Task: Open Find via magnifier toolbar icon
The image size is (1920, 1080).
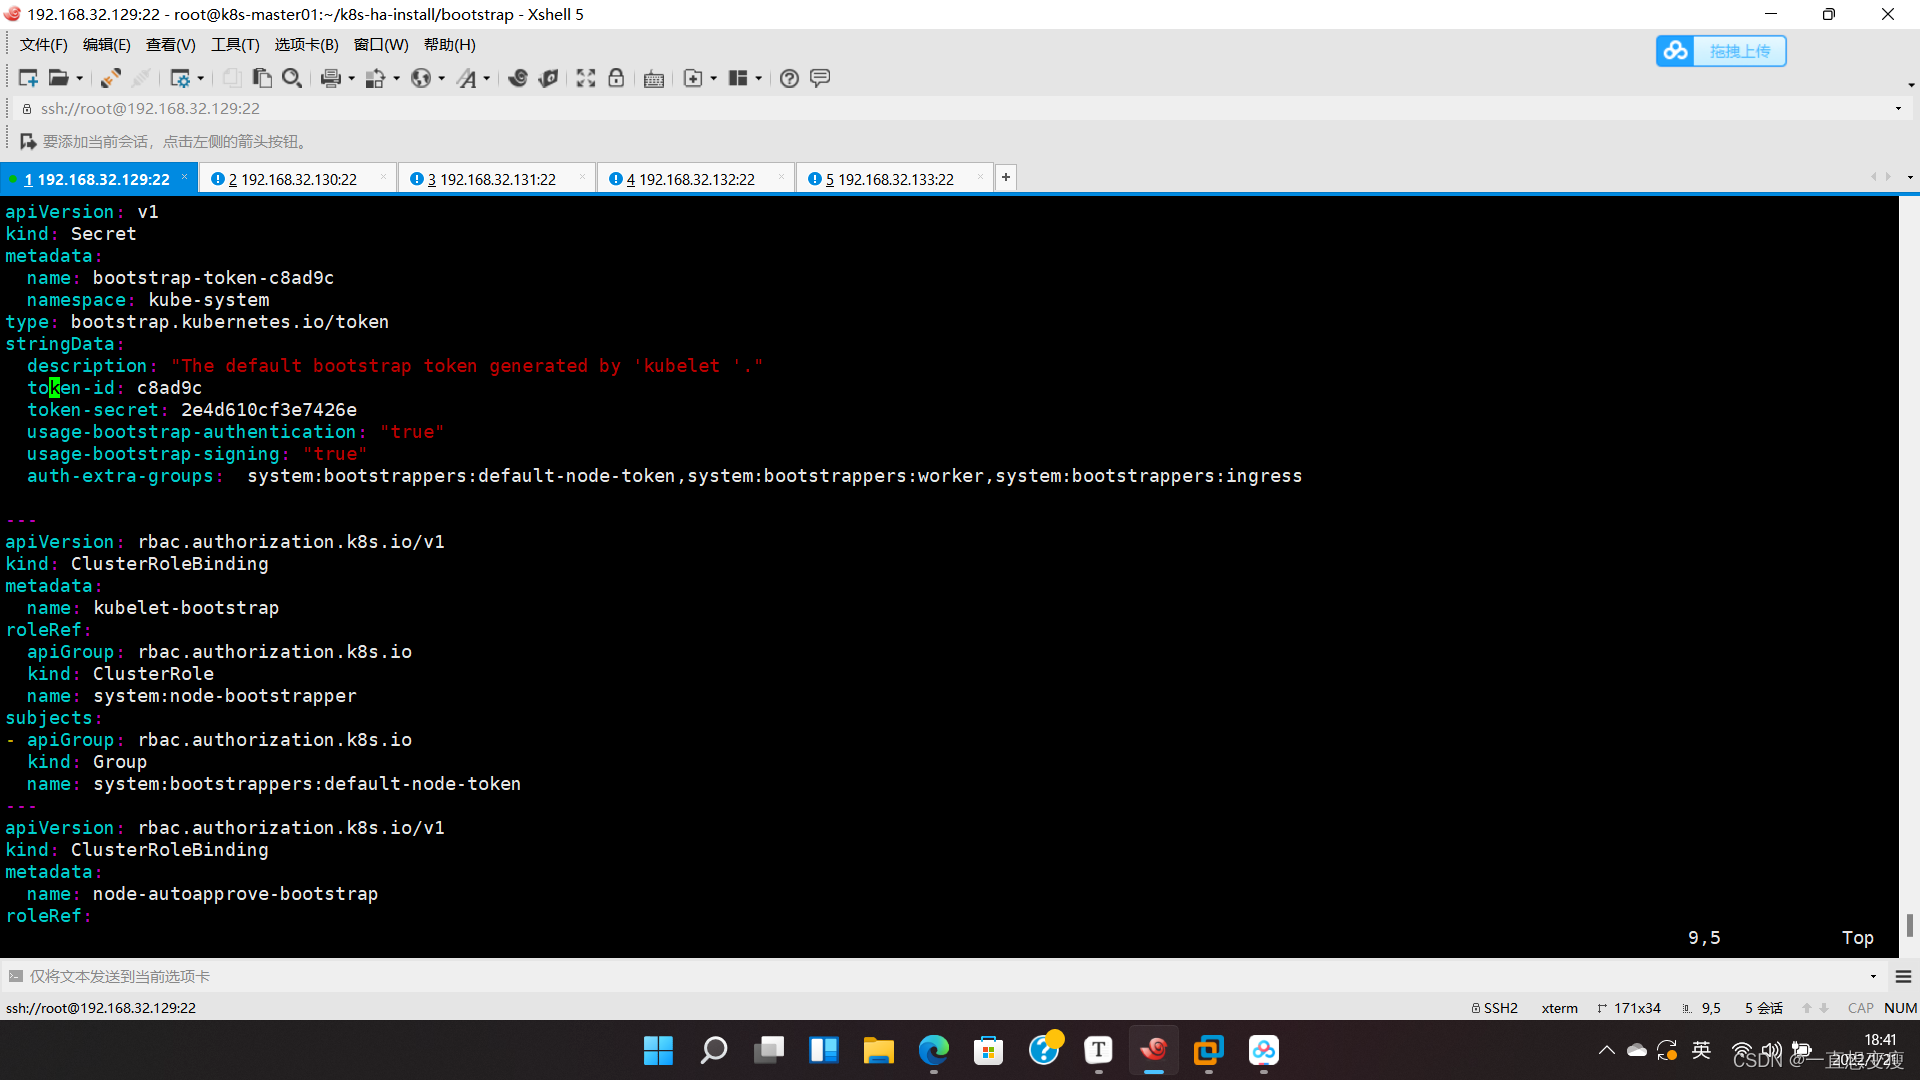Action: coord(292,78)
